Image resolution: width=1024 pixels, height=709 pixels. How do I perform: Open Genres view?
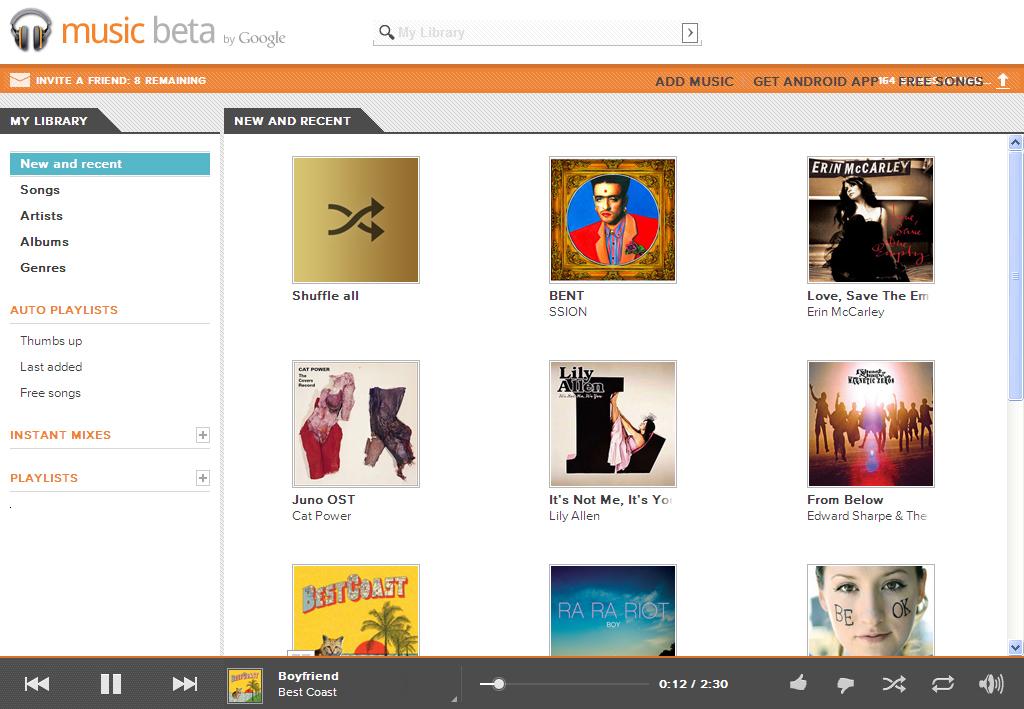click(43, 268)
